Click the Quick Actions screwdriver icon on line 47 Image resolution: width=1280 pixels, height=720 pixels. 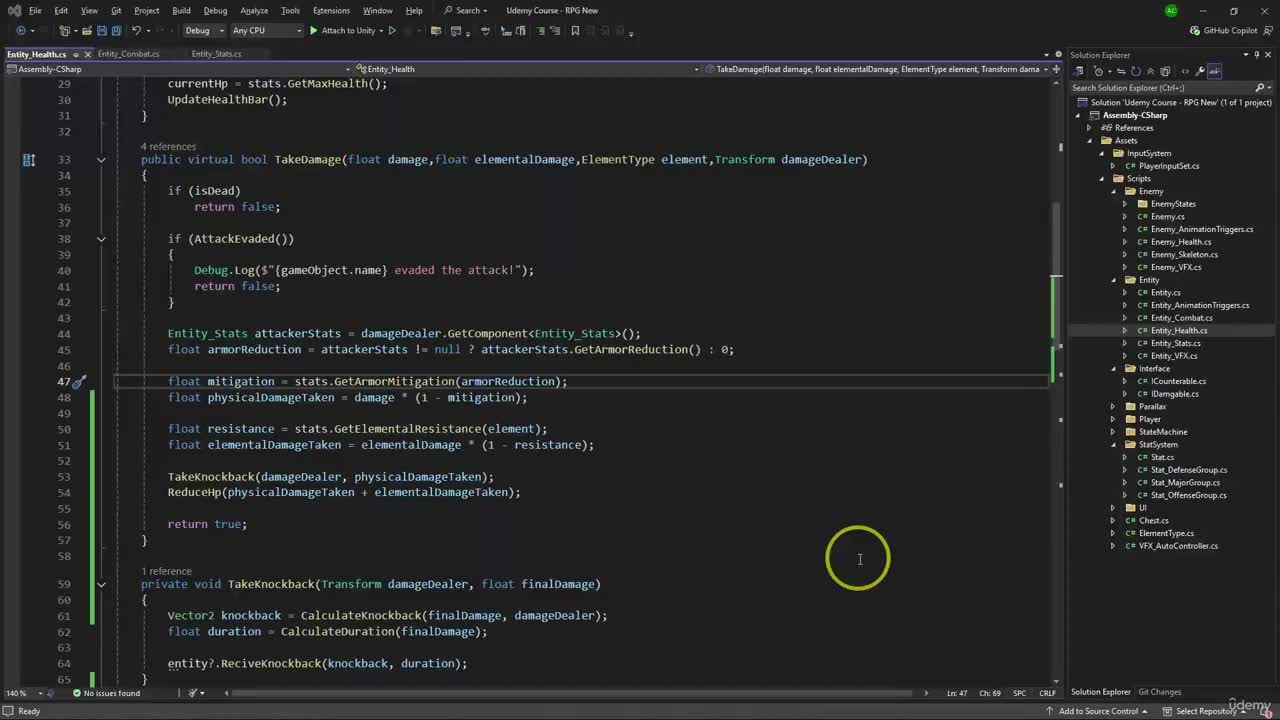point(79,381)
